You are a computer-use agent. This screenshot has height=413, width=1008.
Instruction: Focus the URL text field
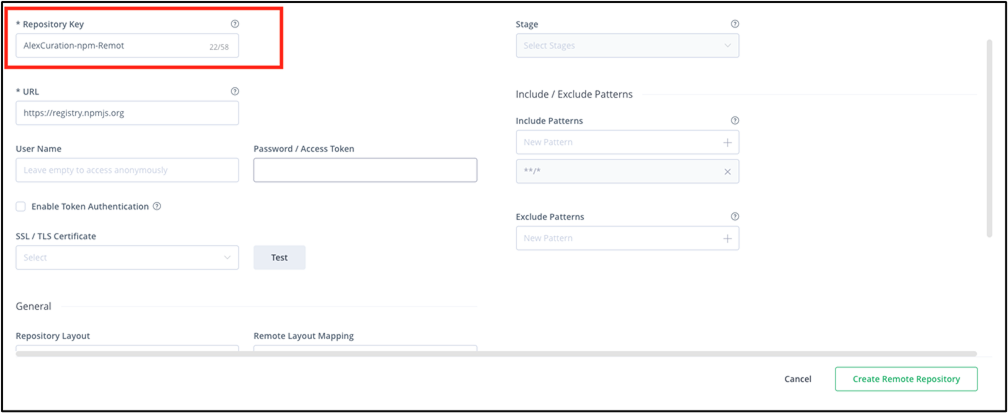click(127, 113)
